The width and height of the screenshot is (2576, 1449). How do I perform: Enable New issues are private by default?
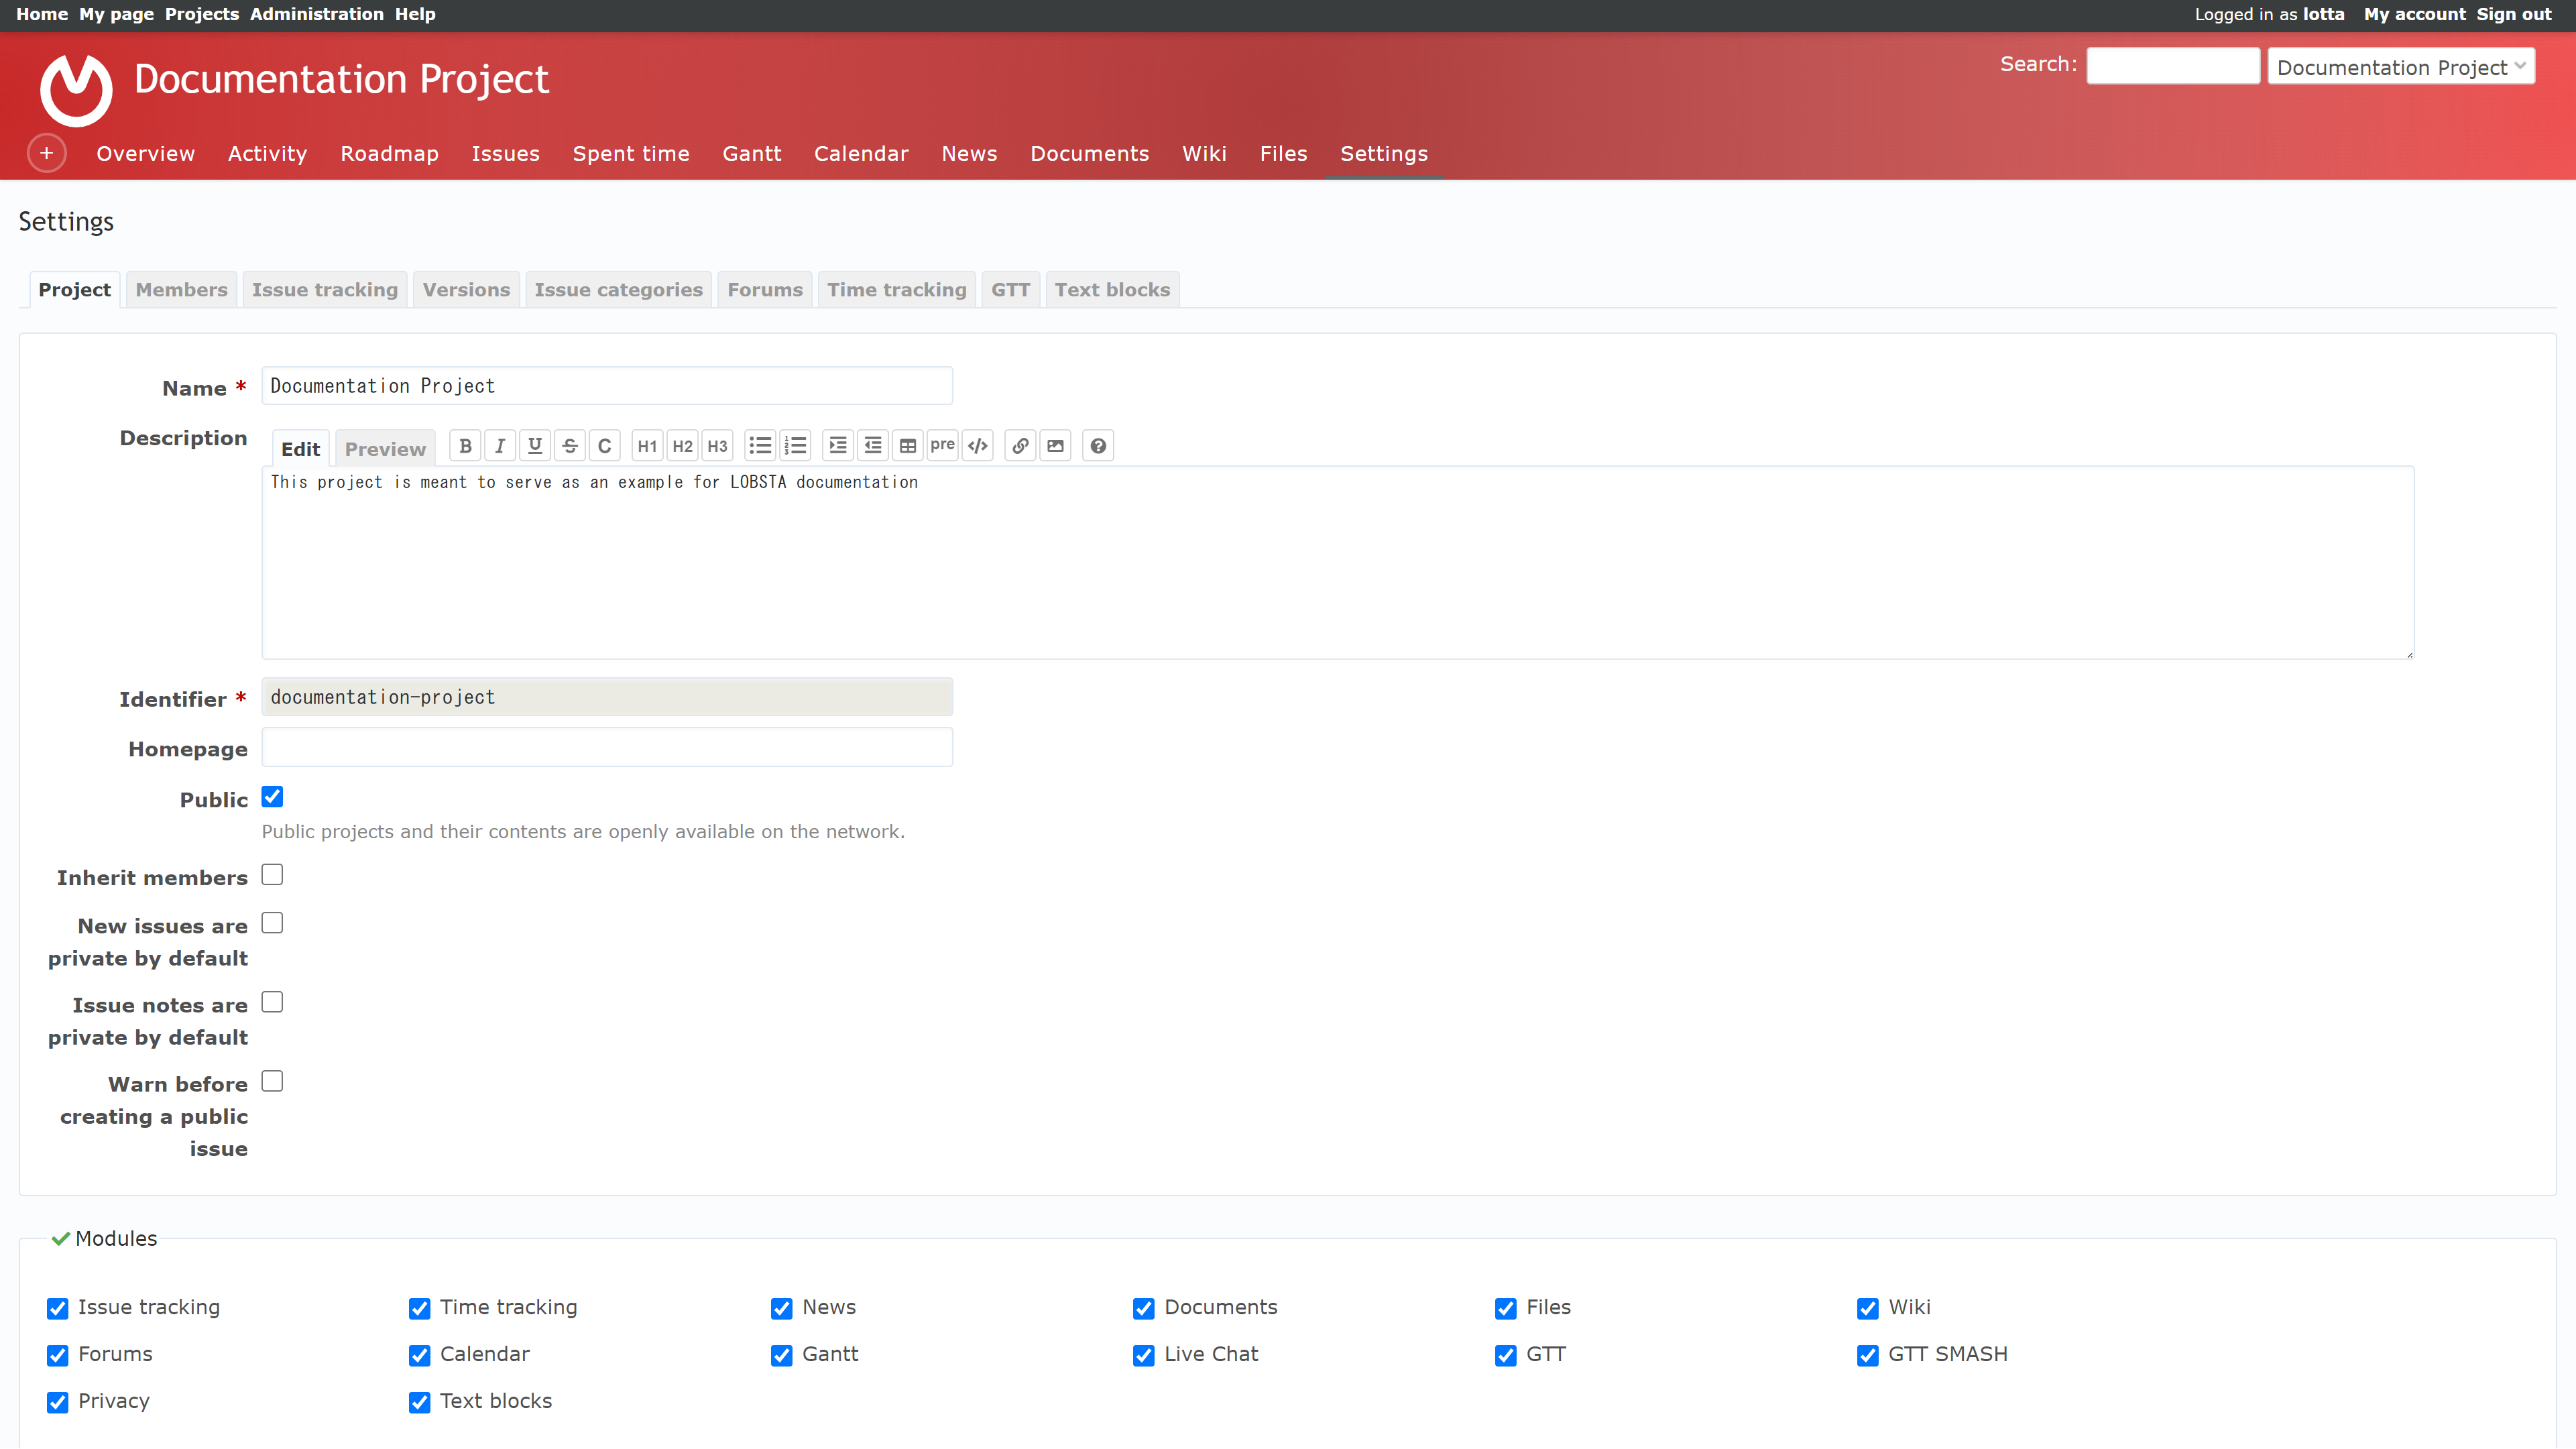(x=272, y=923)
